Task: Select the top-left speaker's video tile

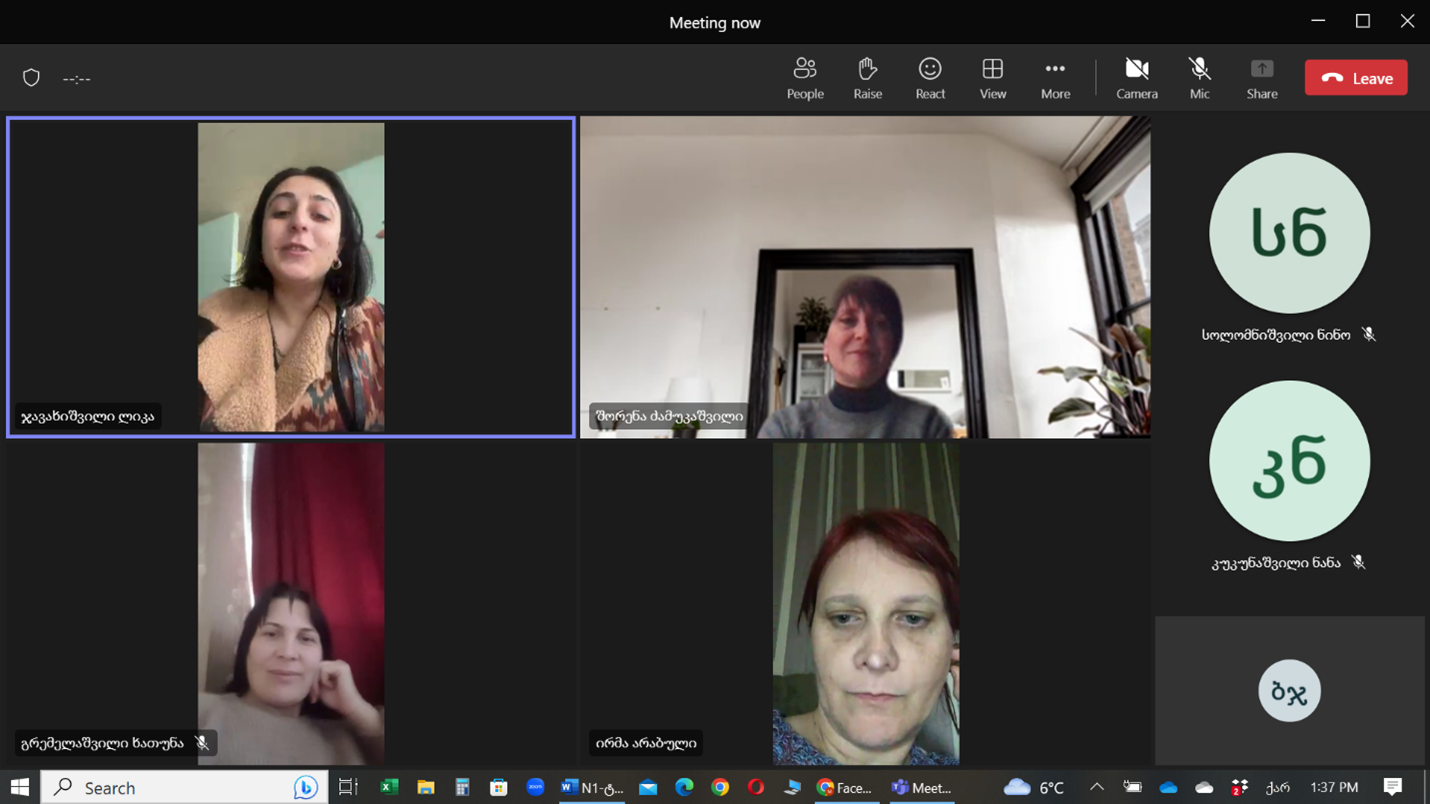Action: point(291,277)
